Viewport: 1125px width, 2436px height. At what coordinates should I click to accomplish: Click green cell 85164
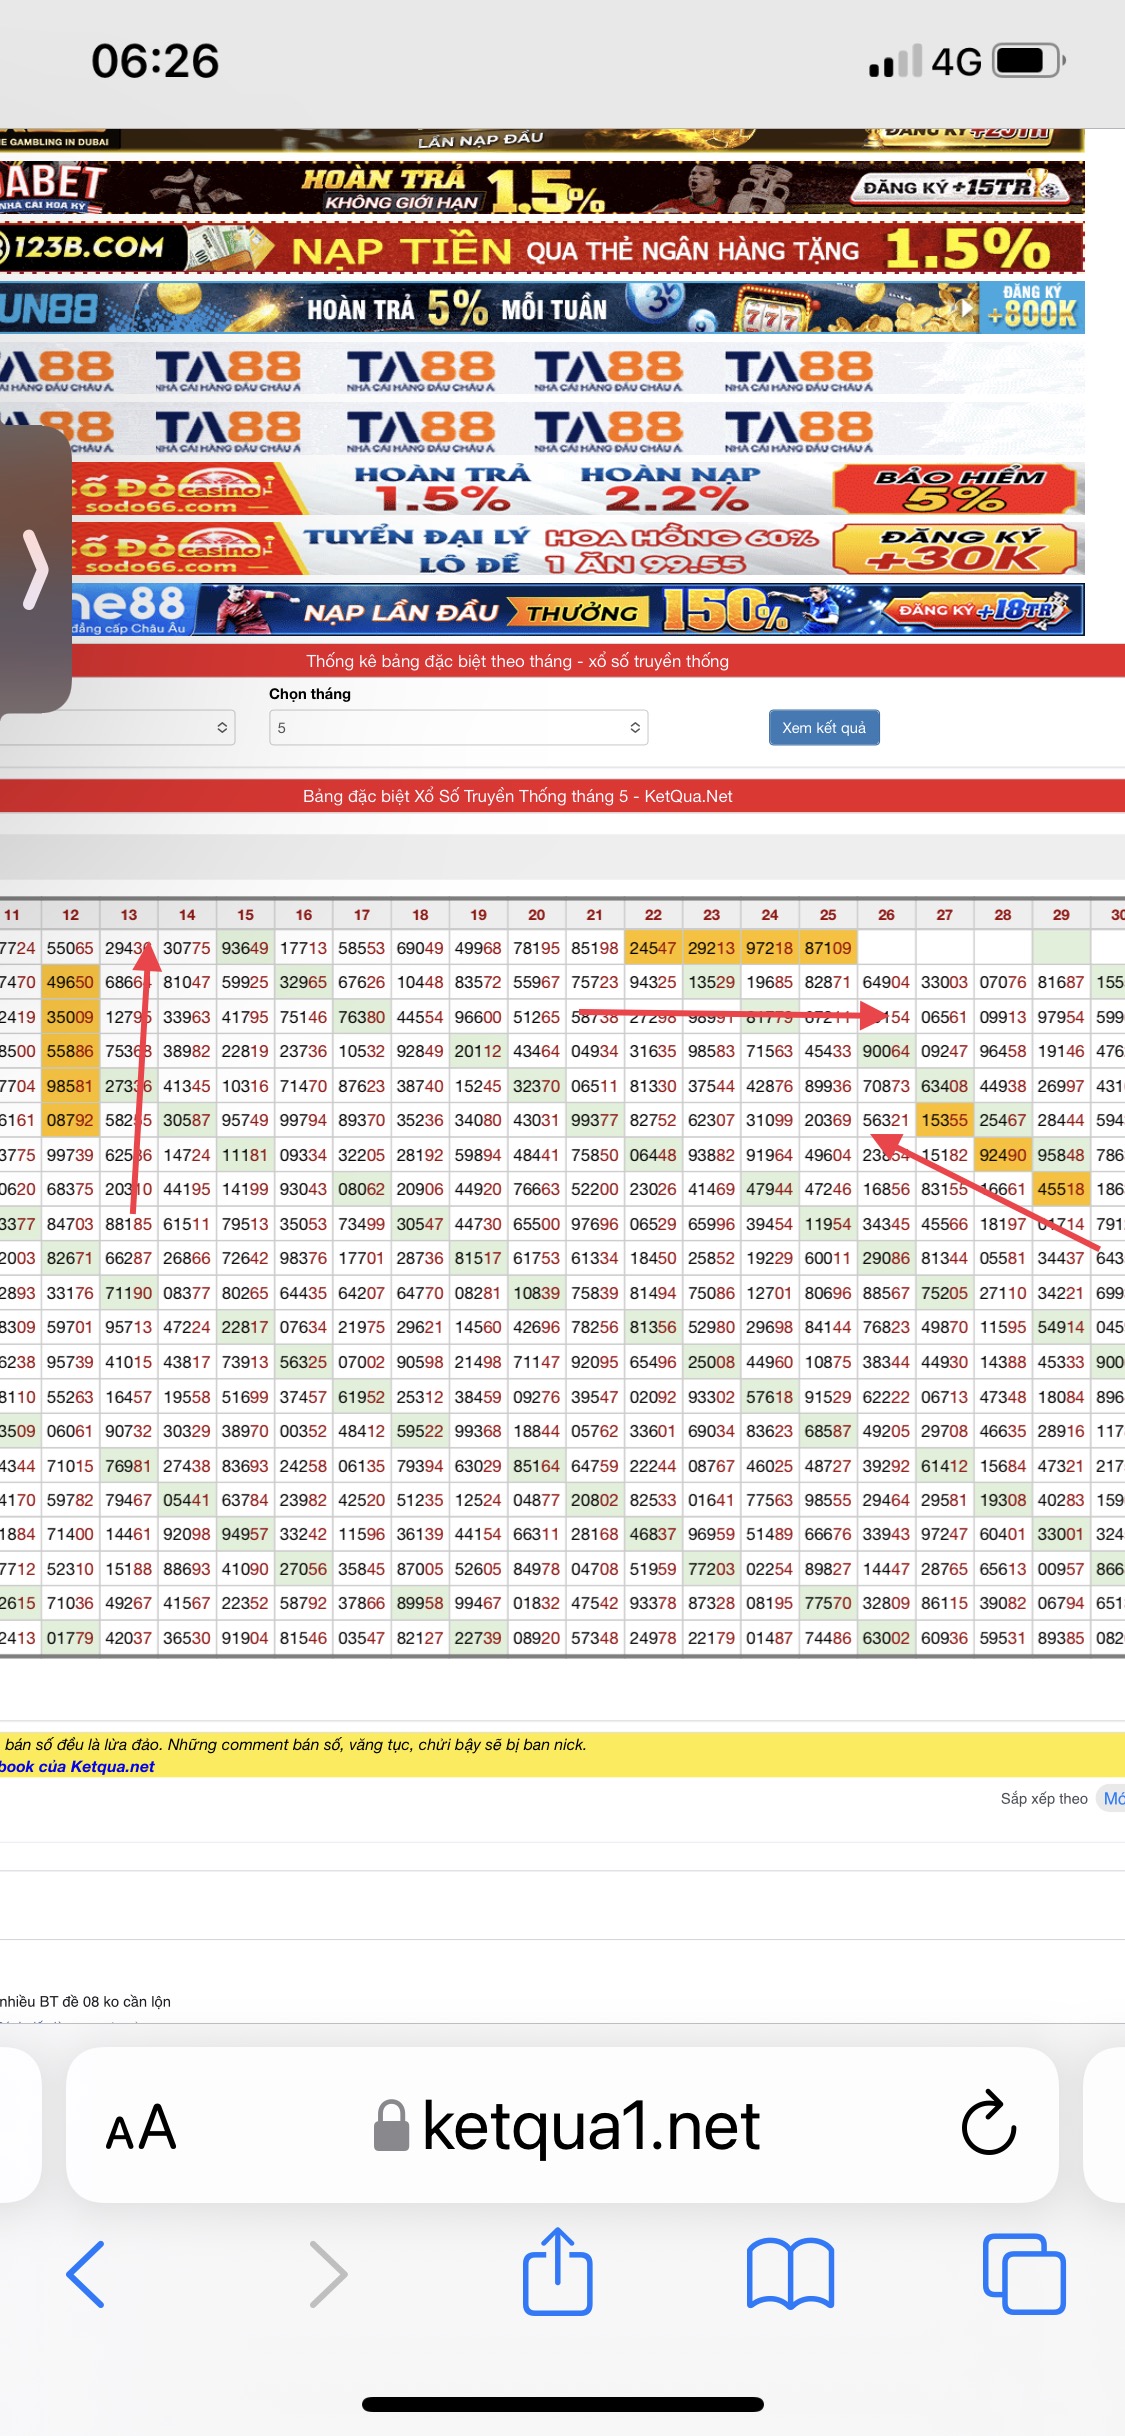pyautogui.click(x=537, y=1466)
